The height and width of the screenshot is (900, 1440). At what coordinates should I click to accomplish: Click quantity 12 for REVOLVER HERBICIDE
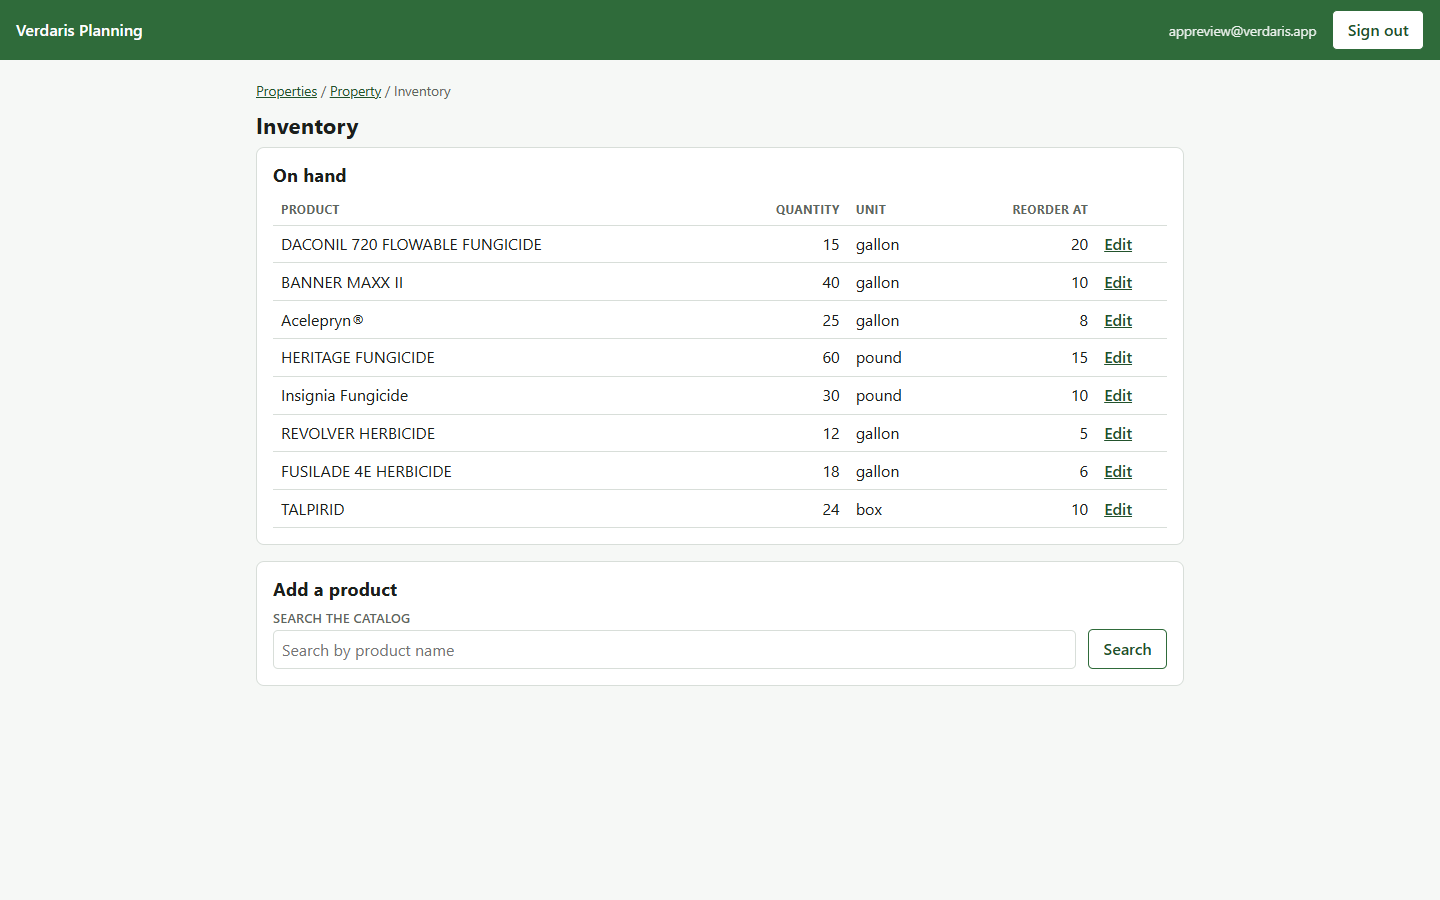(x=831, y=434)
